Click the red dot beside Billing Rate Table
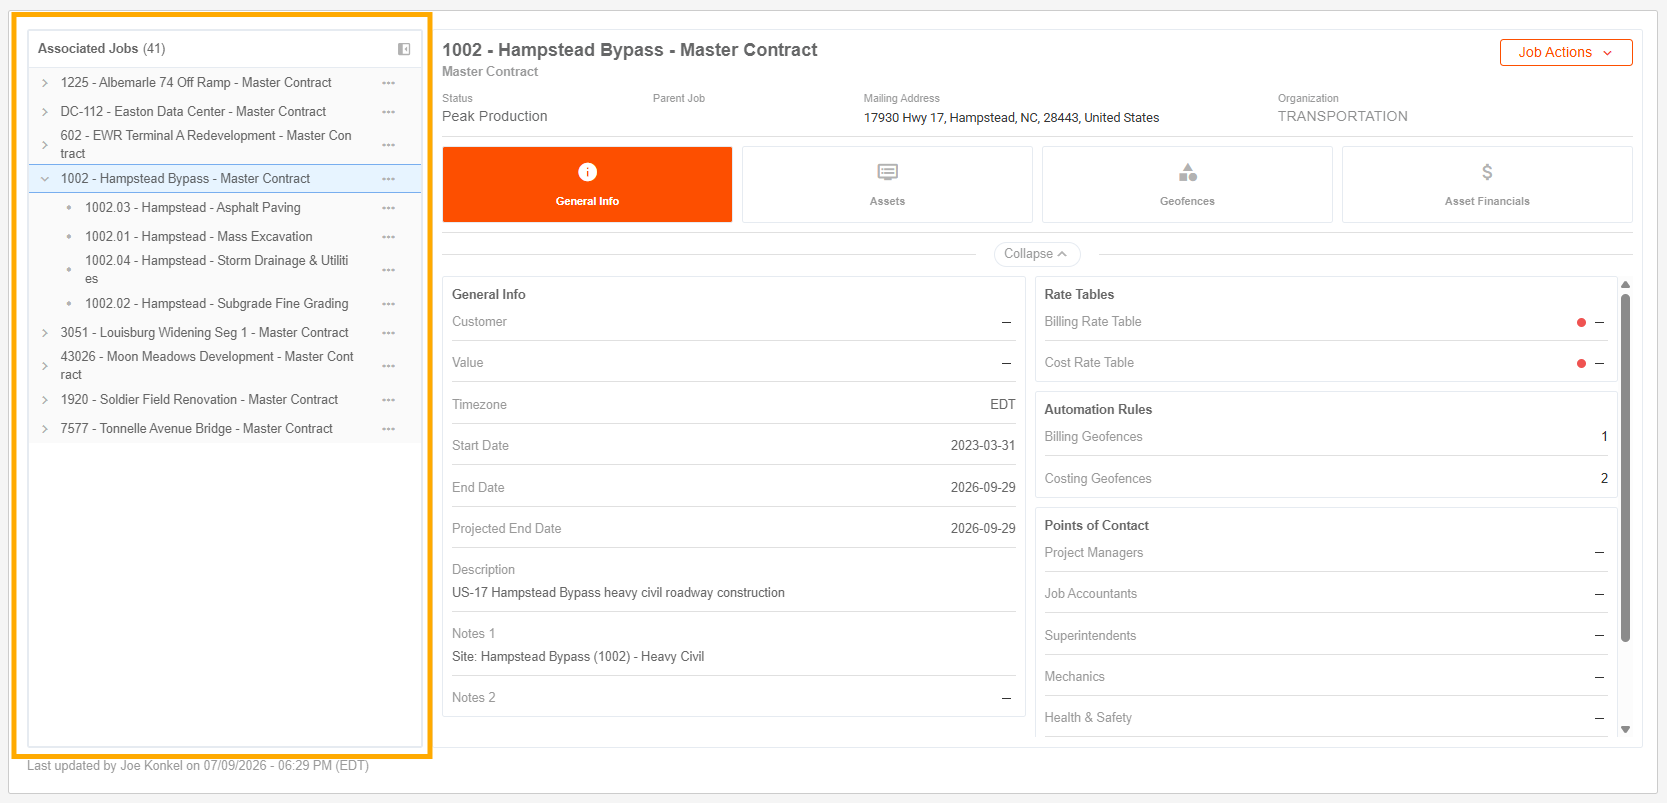This screenshot has height=803, width=1667. coord(1581,322)
